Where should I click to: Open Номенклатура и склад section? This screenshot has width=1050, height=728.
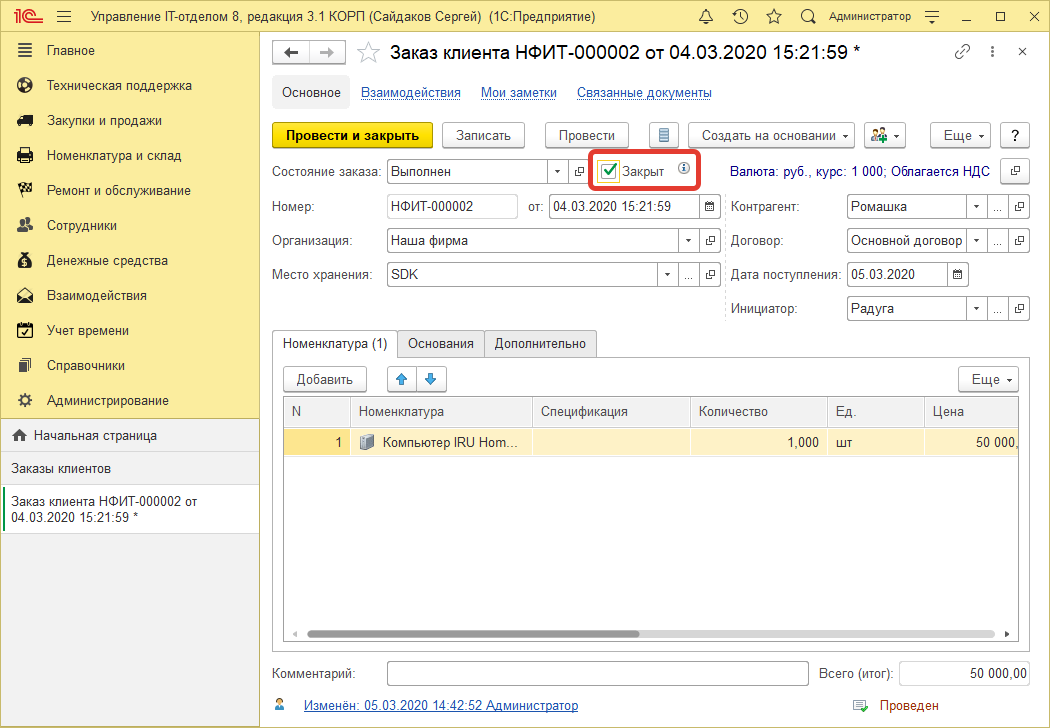click(x=114, y=155)
